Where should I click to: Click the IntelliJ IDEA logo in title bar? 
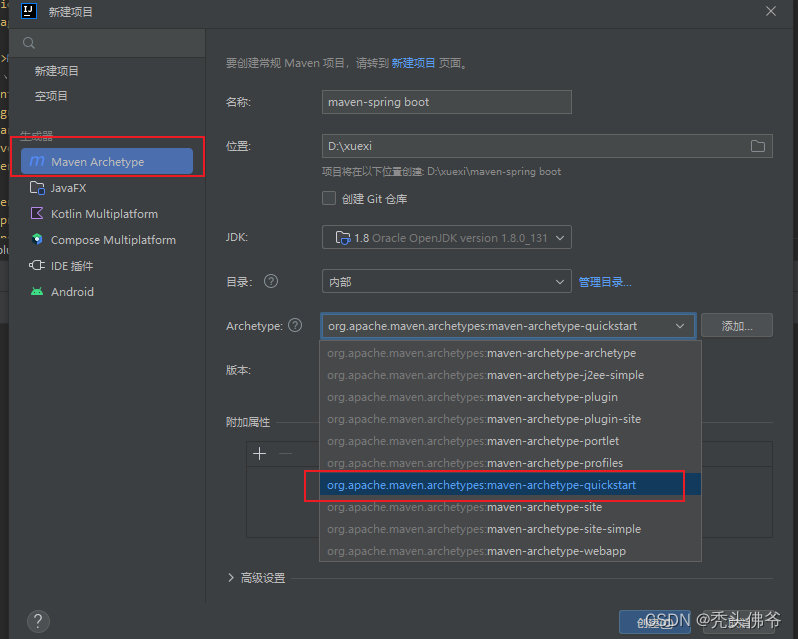(29, 11)
